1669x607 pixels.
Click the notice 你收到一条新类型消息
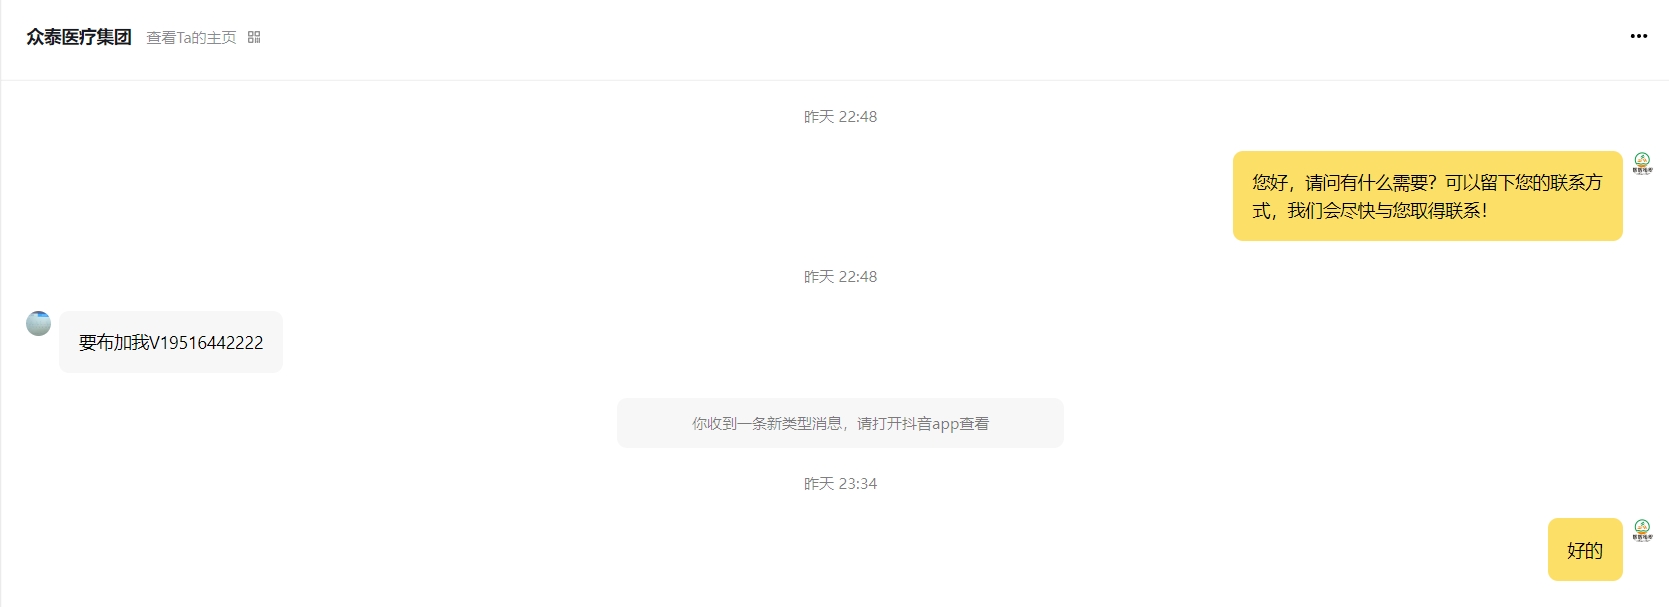[840, 423]
